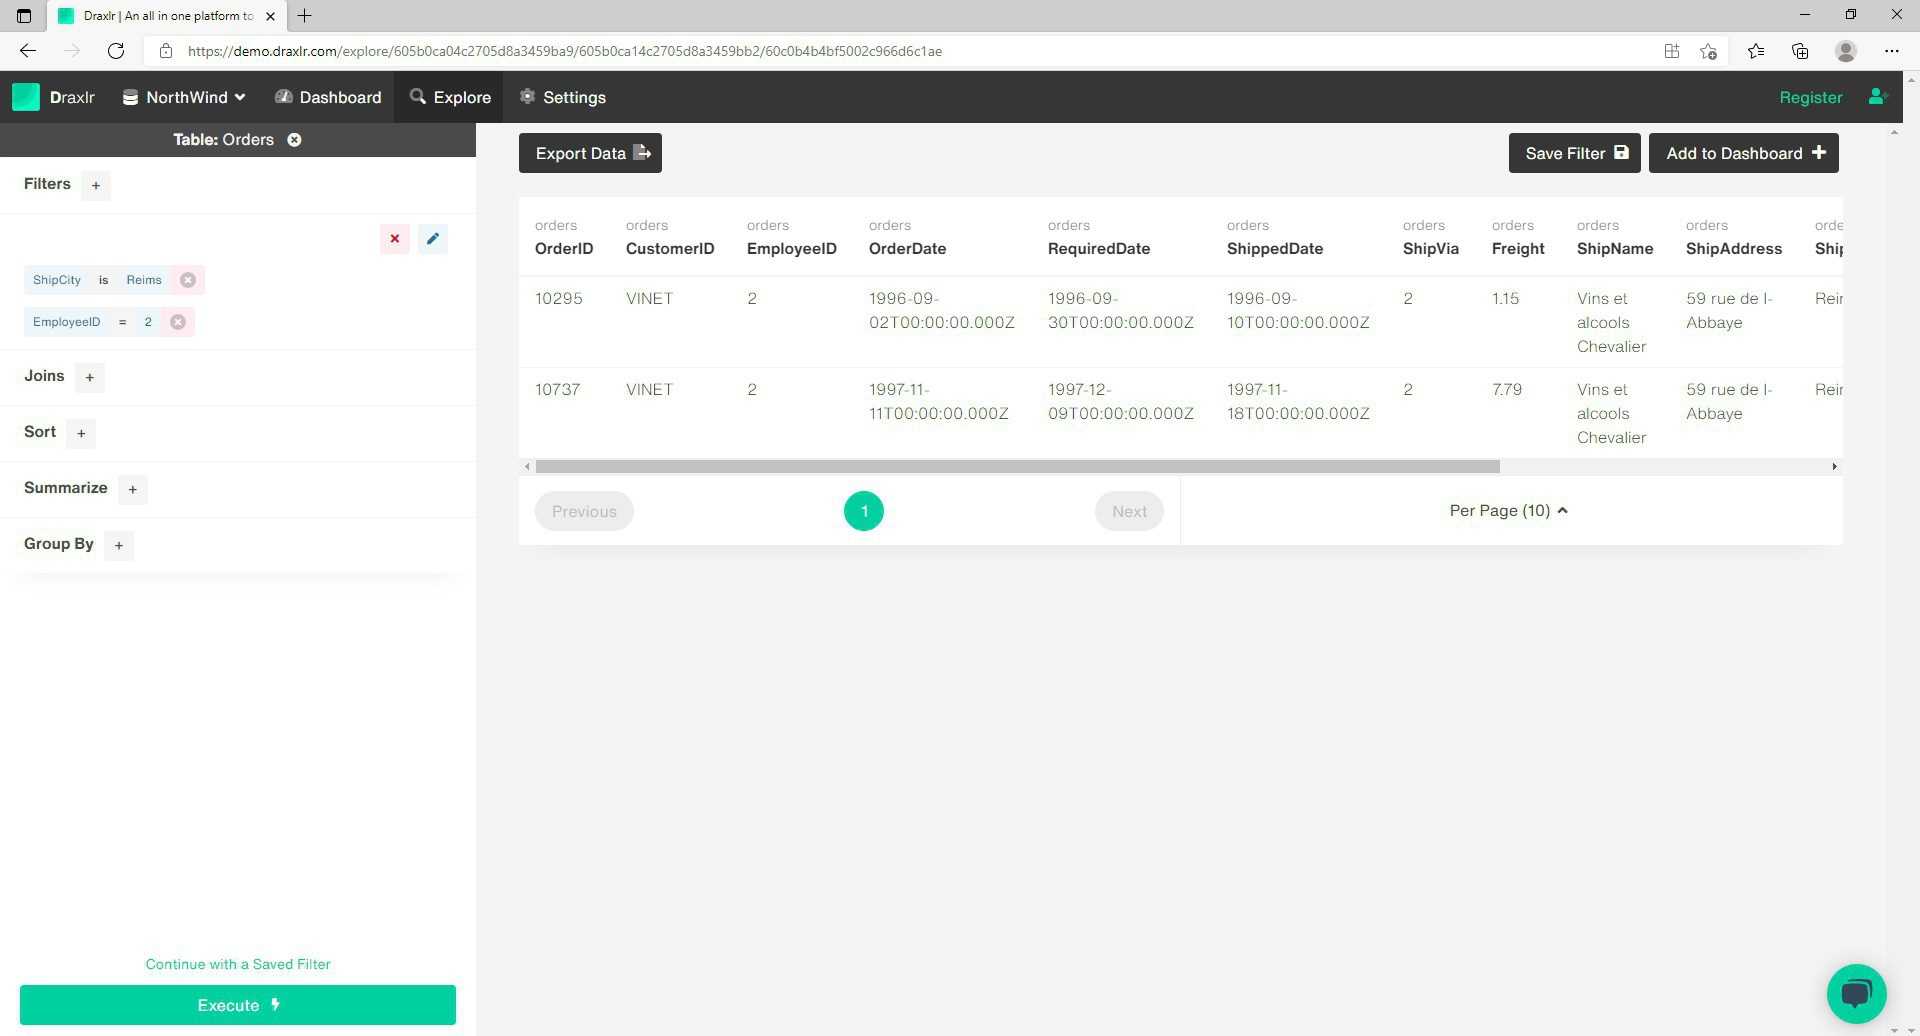The height and width of the screenshot is (1036, 1920).
Task: Open the chat support widget
Action: 1856,994
